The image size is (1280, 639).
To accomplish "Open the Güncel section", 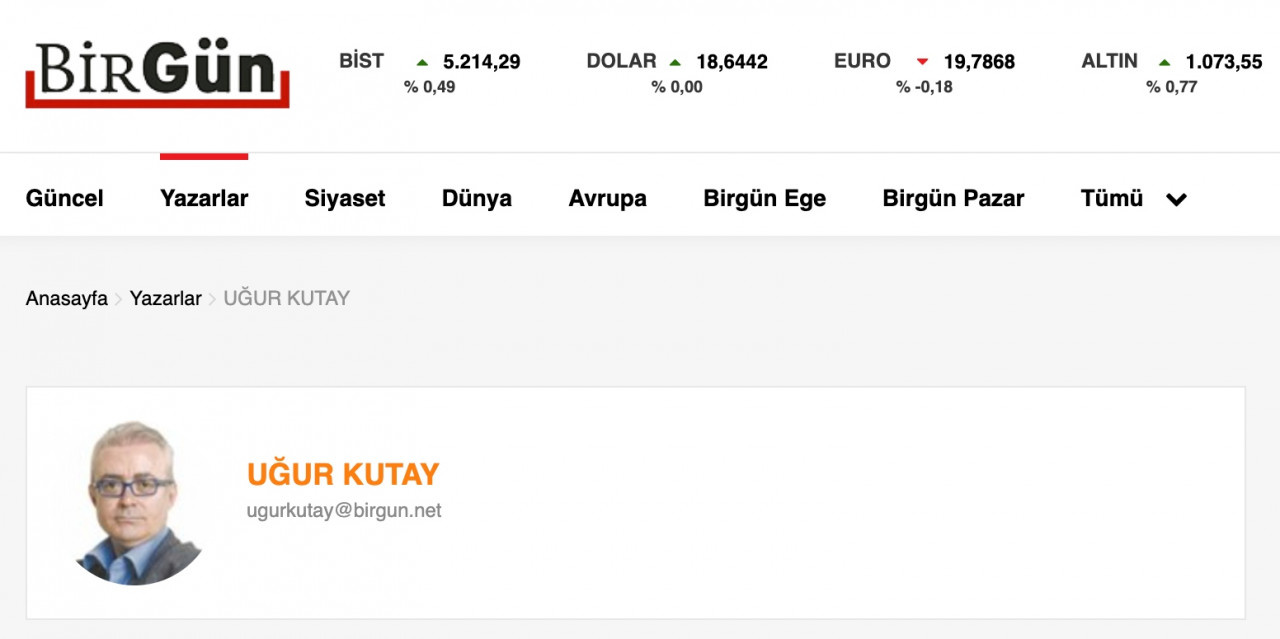I will [65, 198].
